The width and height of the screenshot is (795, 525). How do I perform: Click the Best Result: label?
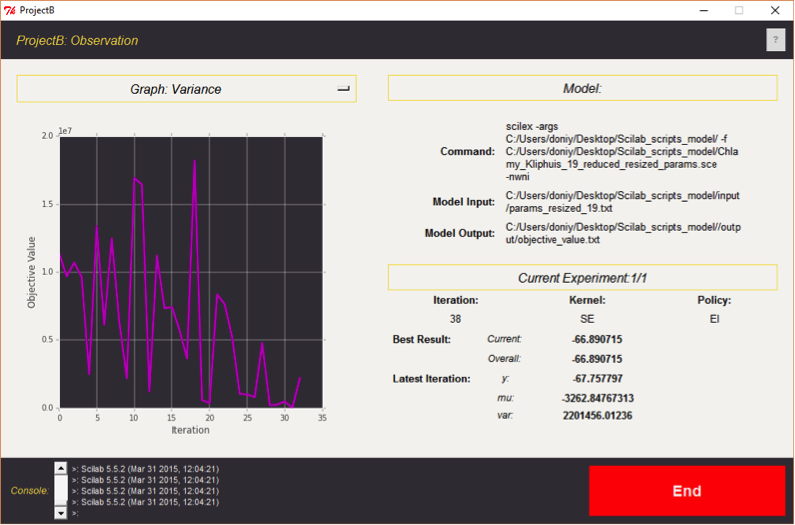point(421,339)
